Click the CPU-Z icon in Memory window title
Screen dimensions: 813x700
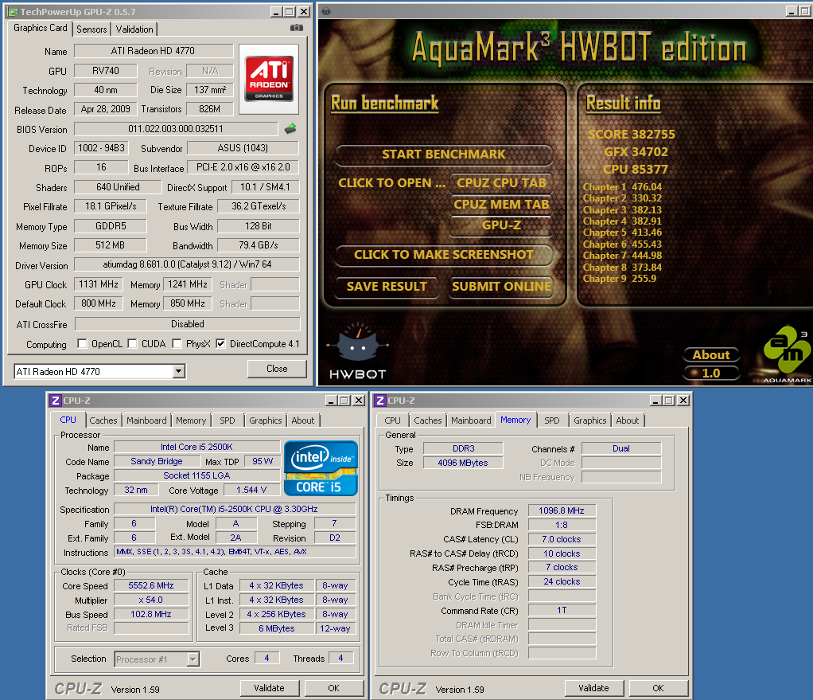click(380, 400)
